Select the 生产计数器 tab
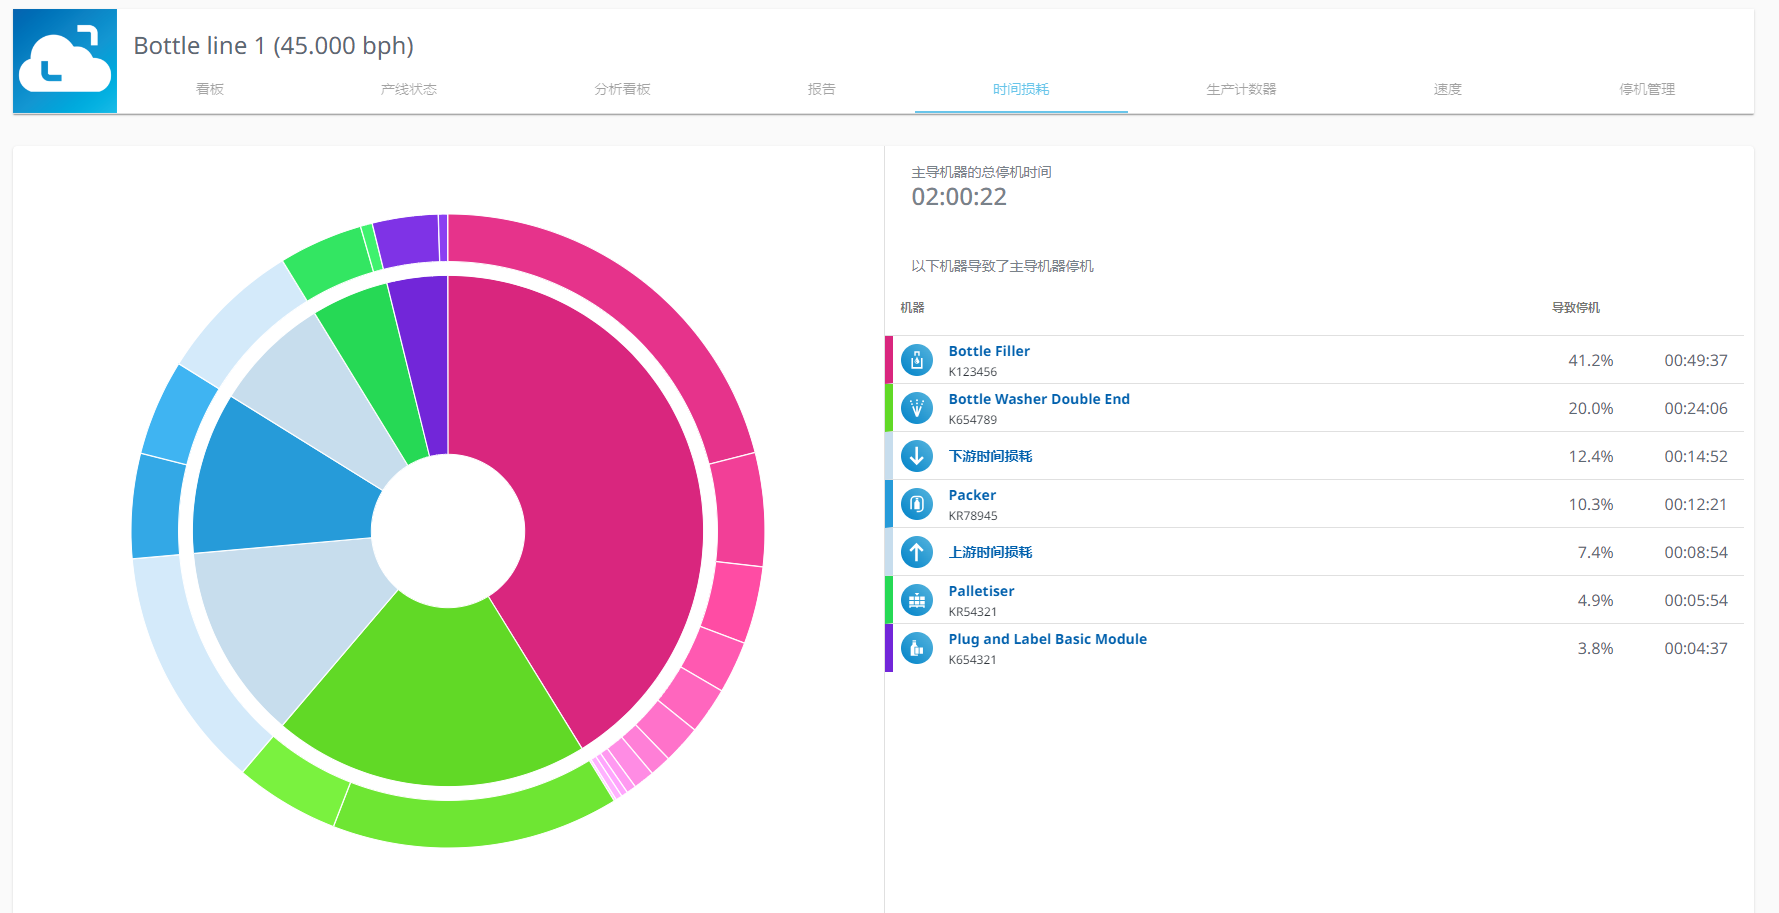The width and height of the screenshot is (1779, 913). 1240,89
